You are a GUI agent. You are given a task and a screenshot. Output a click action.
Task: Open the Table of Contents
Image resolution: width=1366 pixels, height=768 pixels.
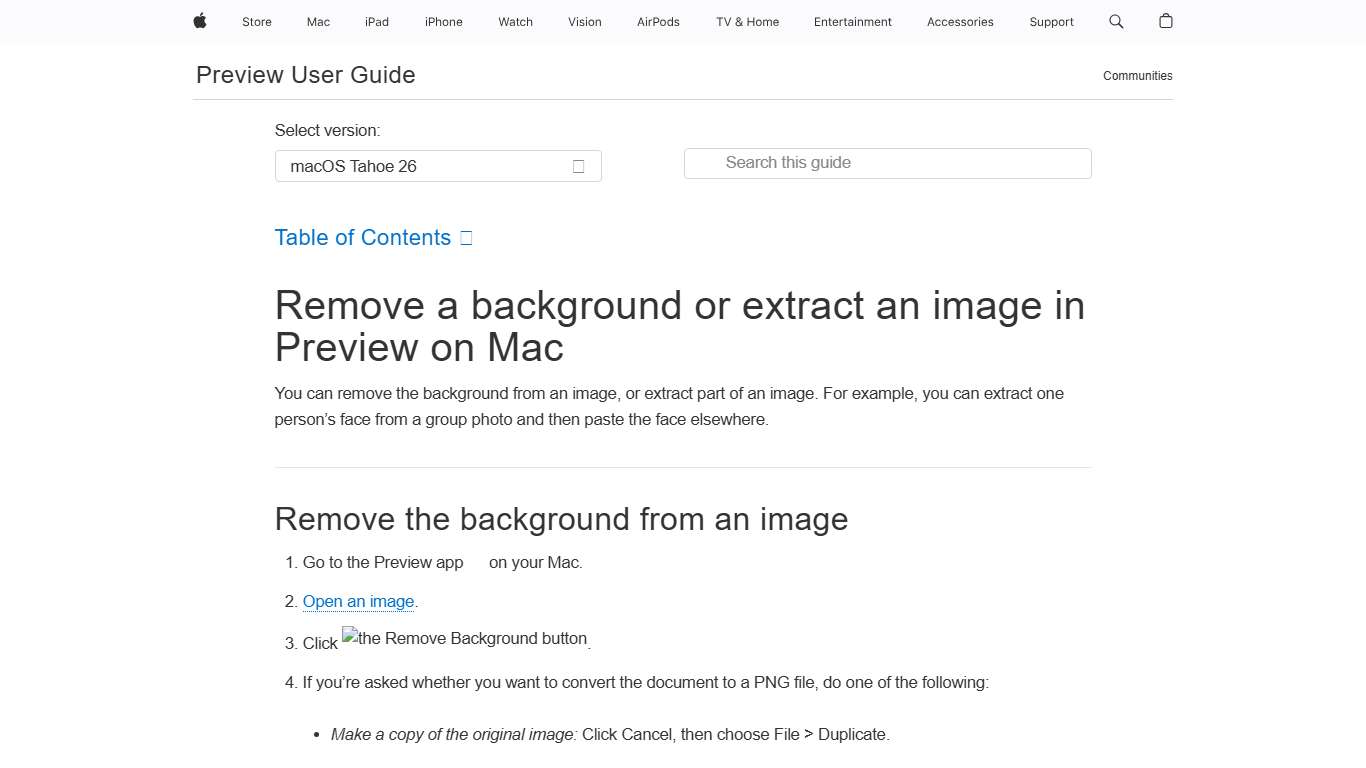click(362, 237)
